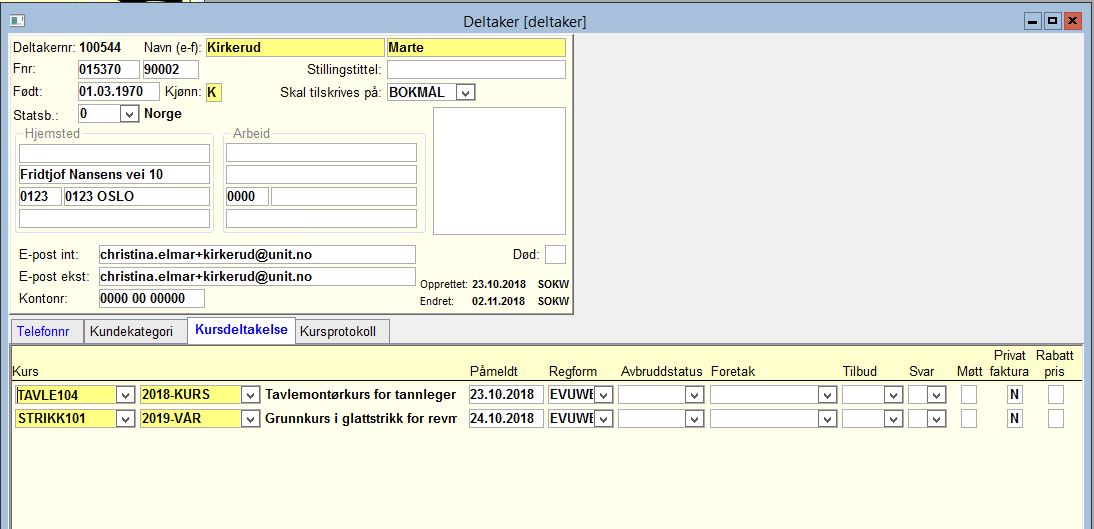Click the Opprettet date 23.10.2018
The image size is (1094, 529).
[x=498, y=285]
